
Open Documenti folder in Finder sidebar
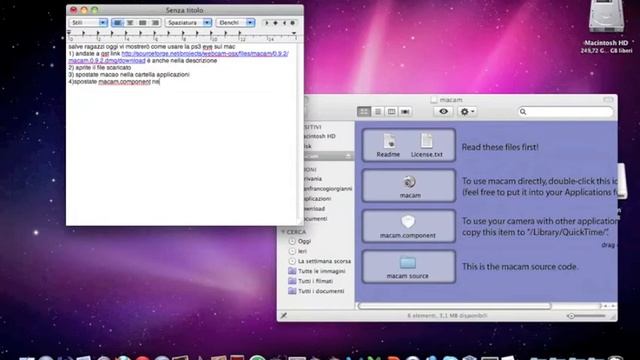tap(316, 219)
